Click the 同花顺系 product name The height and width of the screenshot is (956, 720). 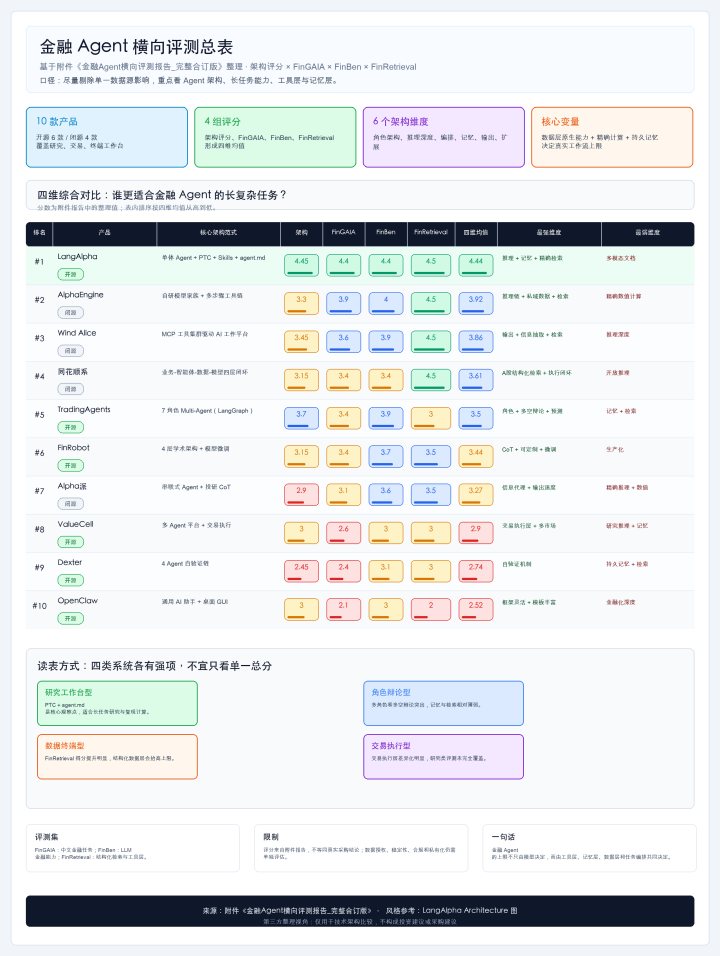pos(73,371)
